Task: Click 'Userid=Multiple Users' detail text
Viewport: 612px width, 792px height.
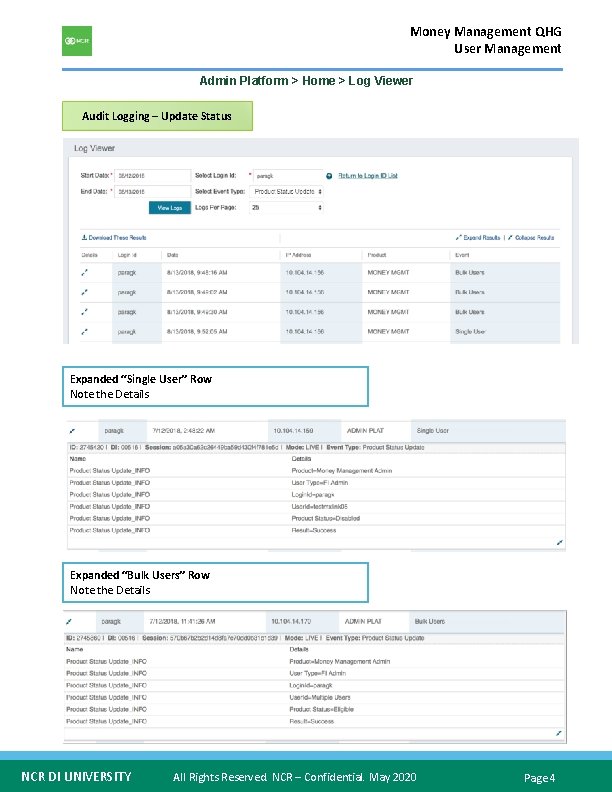Action: [320, 698]
